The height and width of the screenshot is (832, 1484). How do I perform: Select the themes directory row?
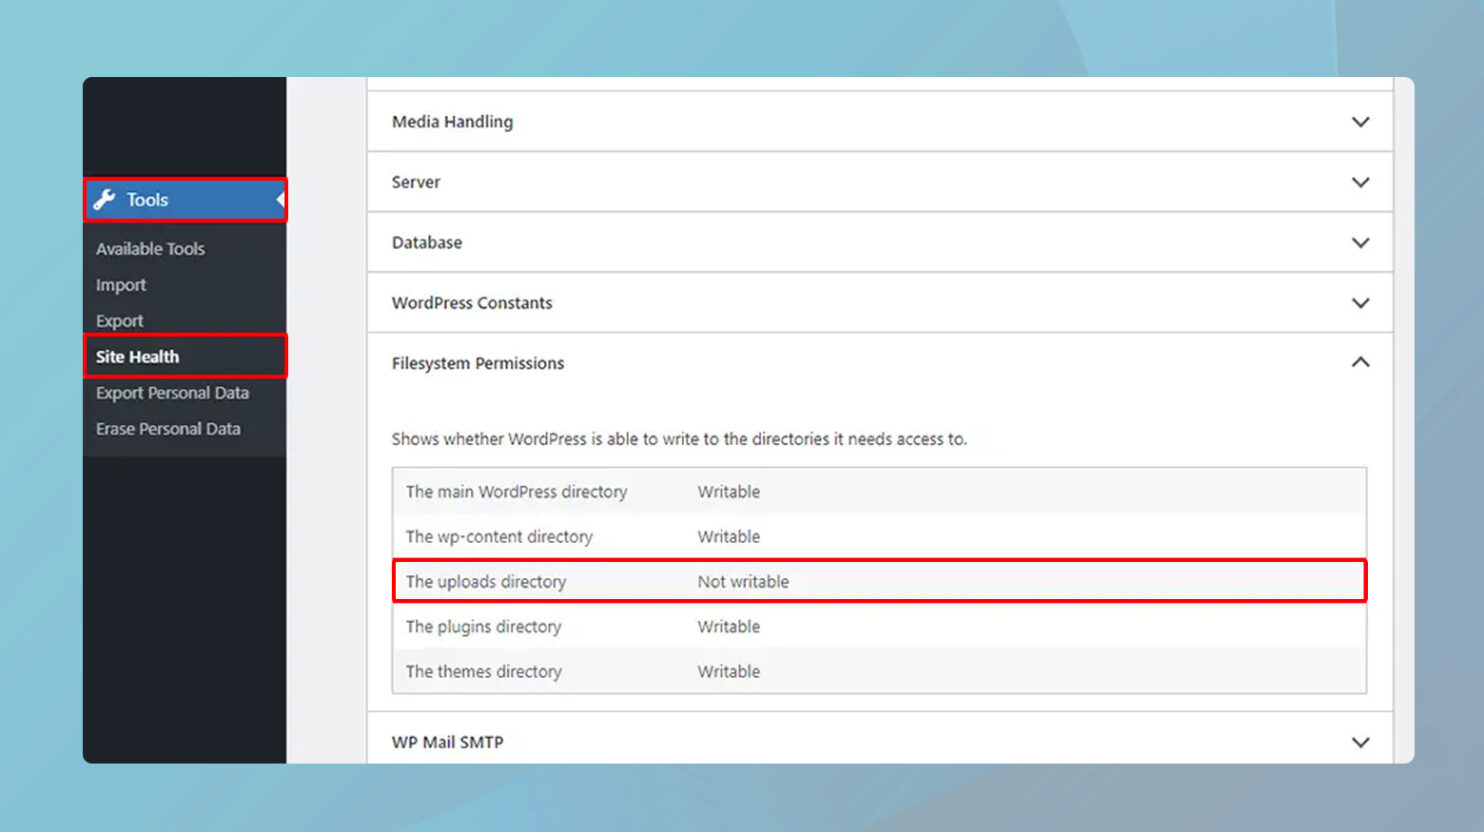483,671
